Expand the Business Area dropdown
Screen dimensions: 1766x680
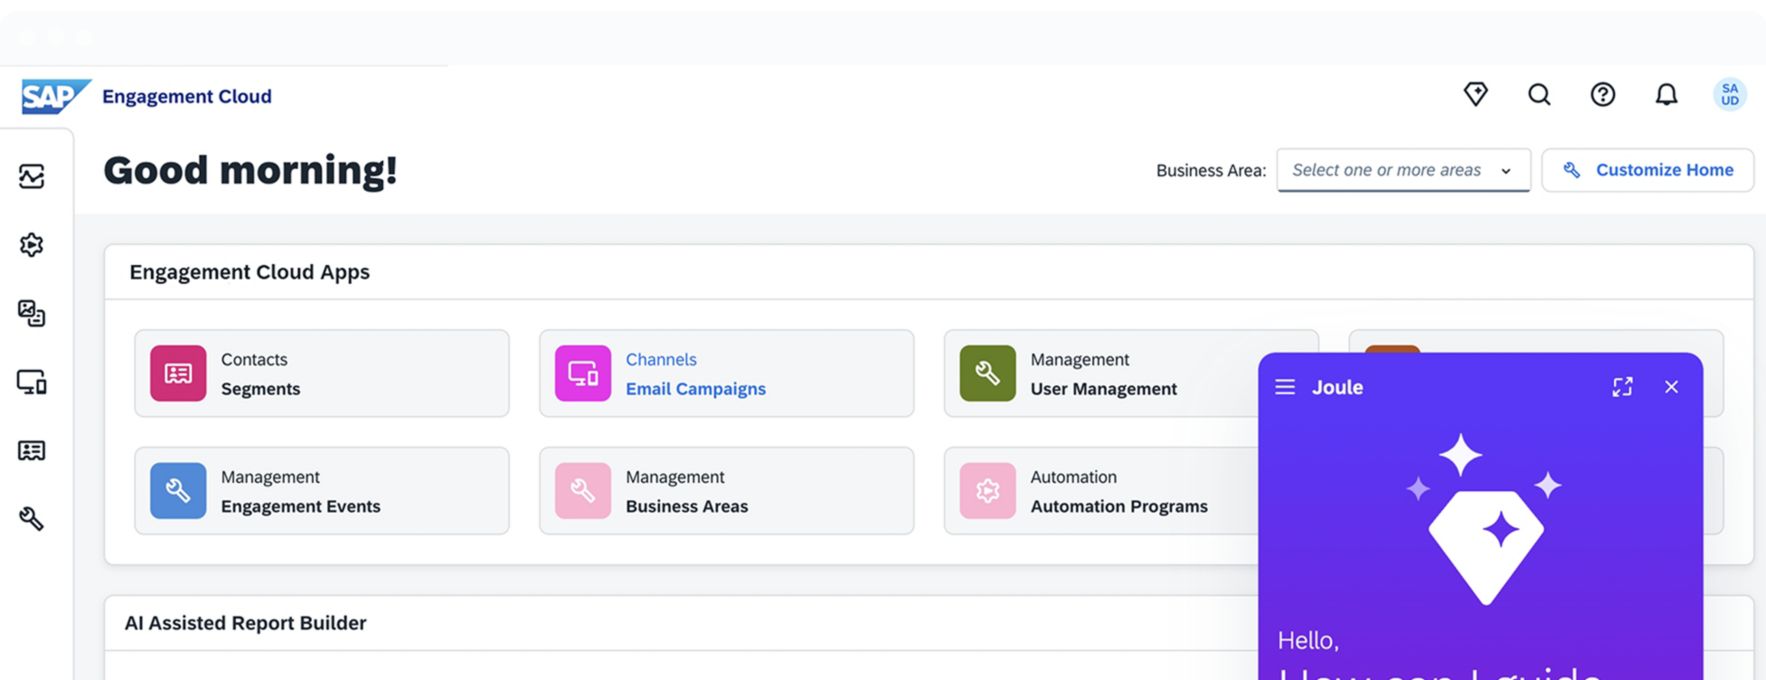pyautogui.click(x=1403, y=170)
